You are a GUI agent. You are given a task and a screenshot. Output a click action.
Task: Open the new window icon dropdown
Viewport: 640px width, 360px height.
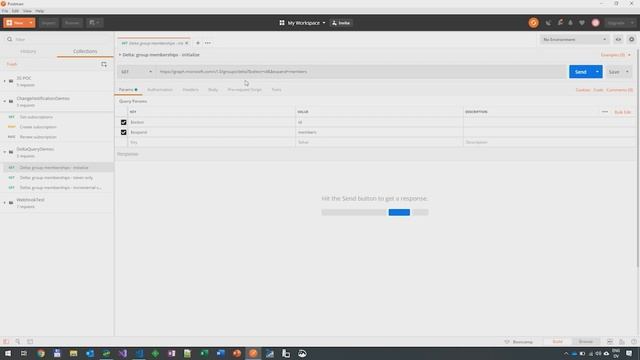click(94, 23)
